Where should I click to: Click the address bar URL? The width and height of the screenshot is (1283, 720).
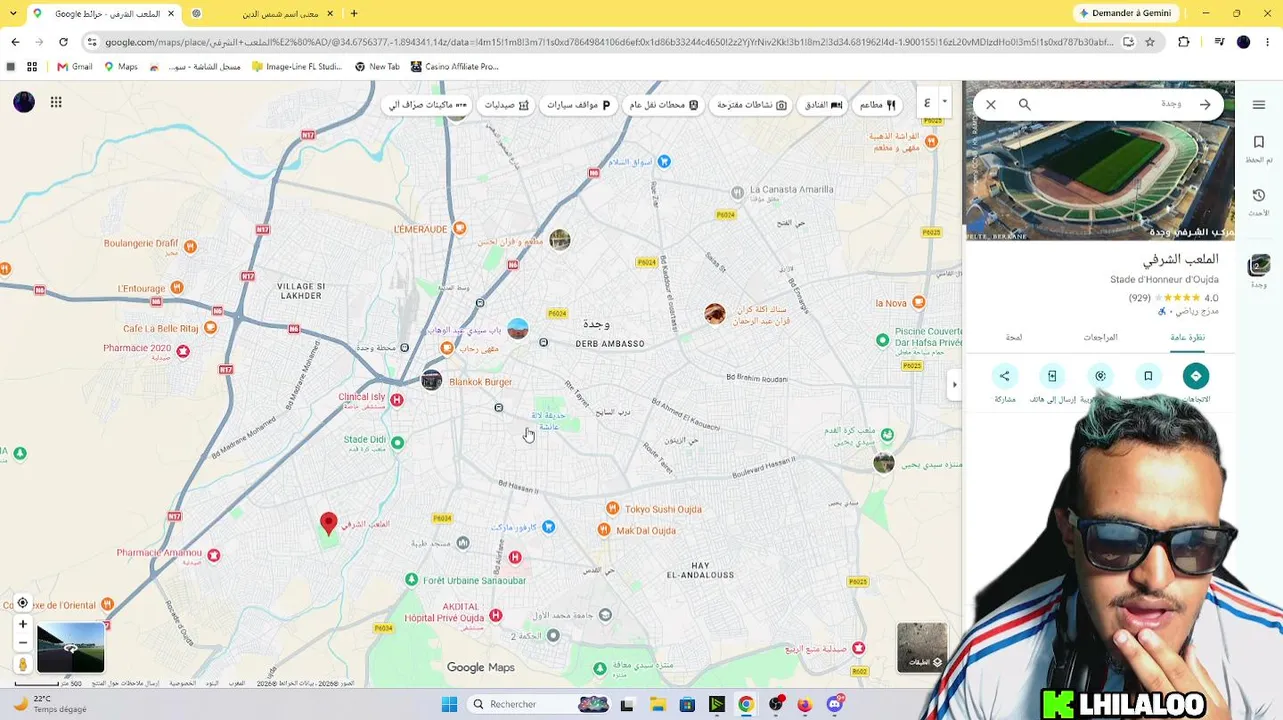[608, 42]
